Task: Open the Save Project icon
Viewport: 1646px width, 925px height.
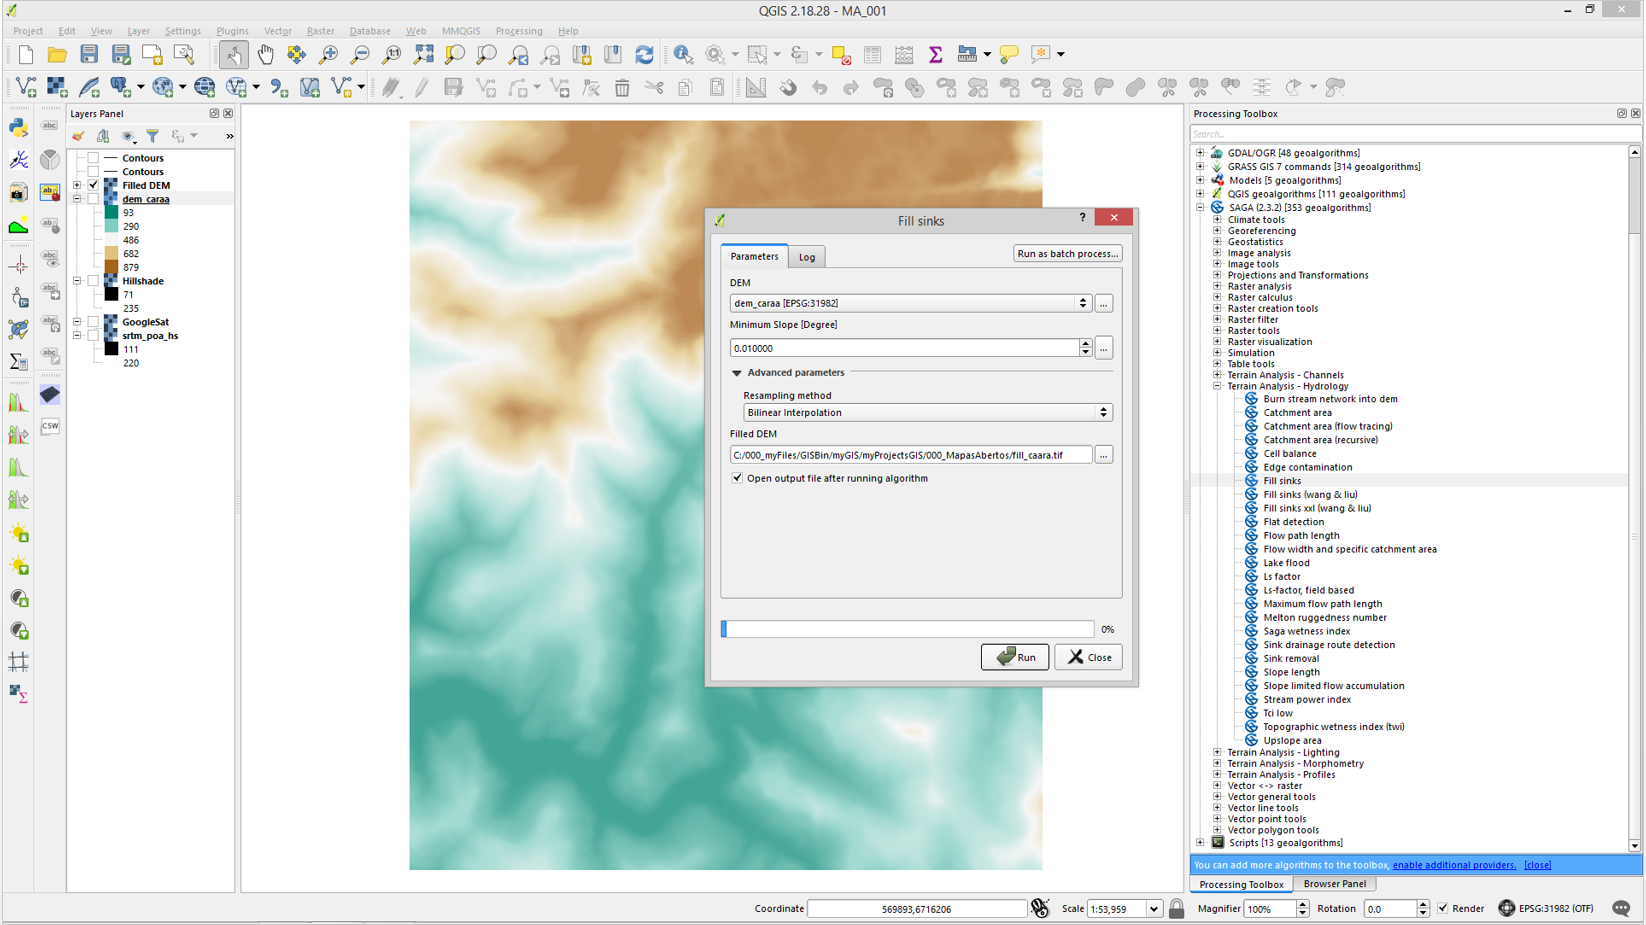Action: click(x=89, y=54)
